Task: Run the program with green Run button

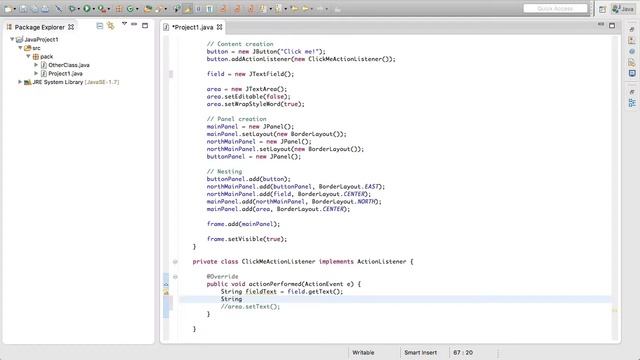Action: tap(87, 9)
